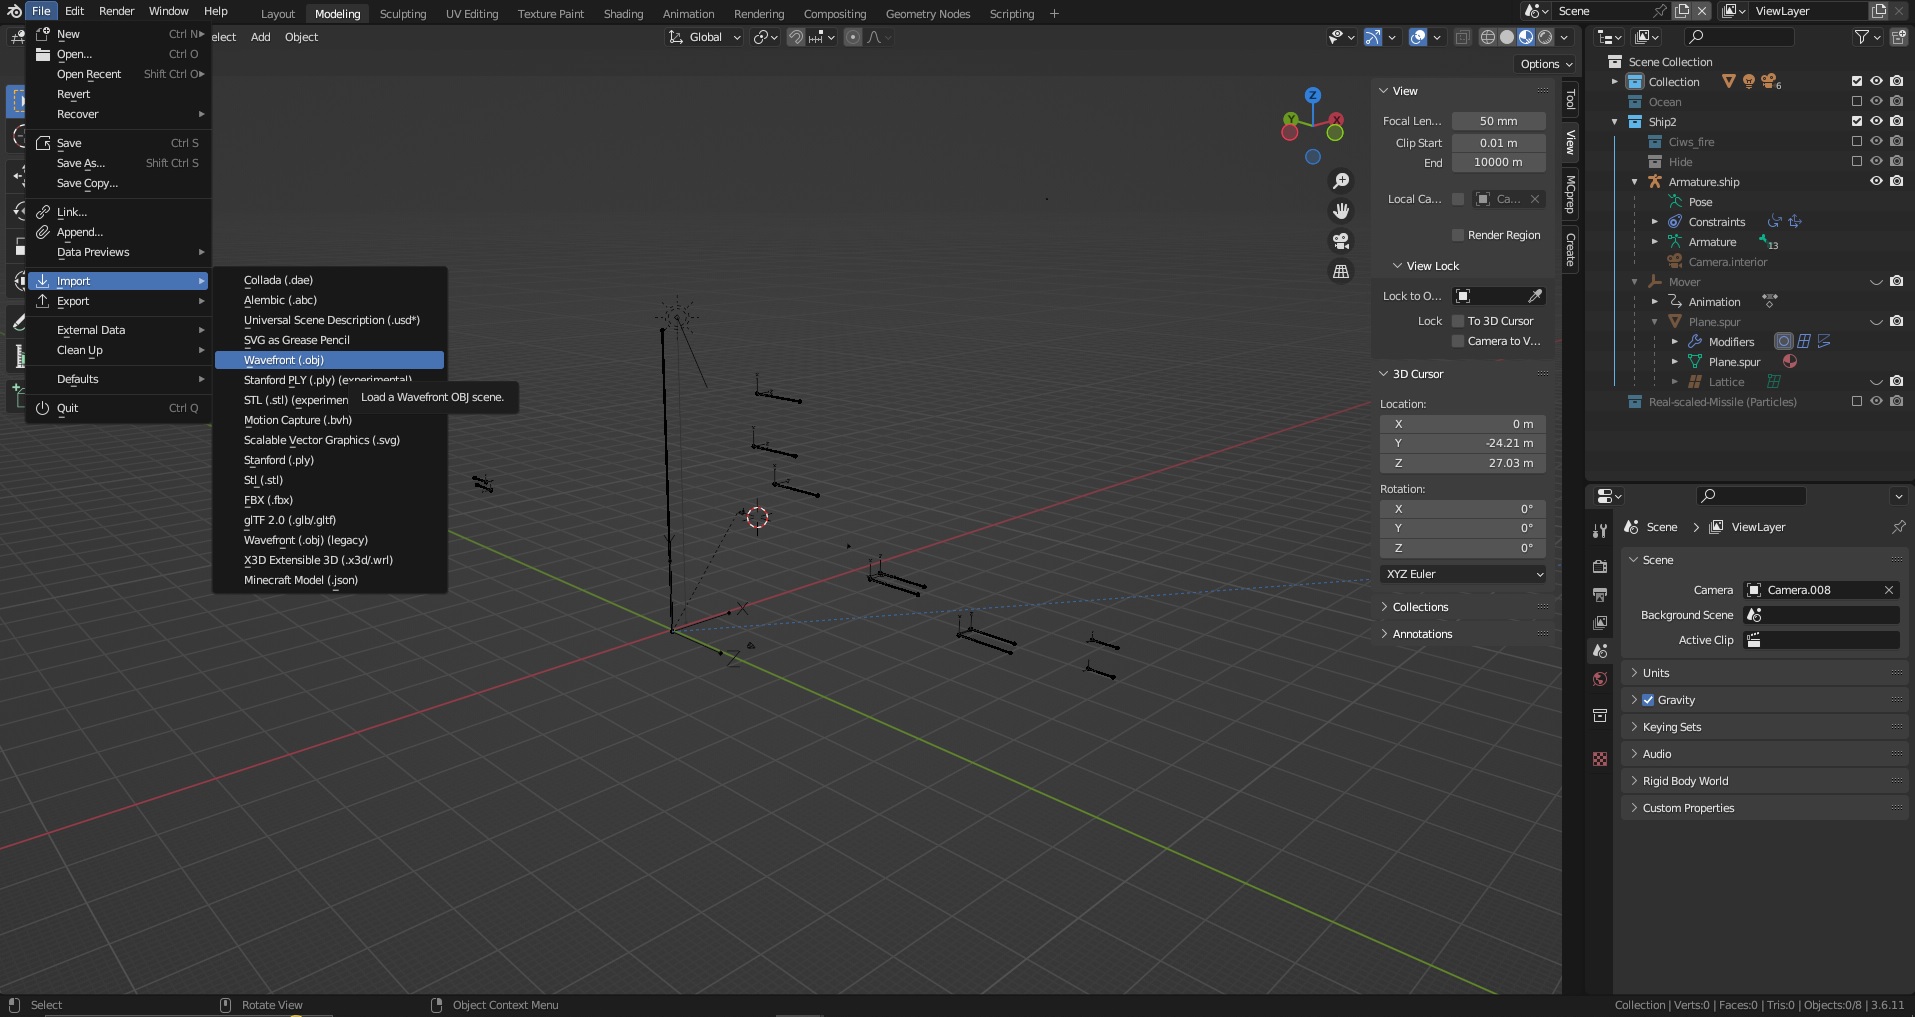Toggle camera view icon in viewport
The image size is (1915, 1017).
pyautogui.click(x=1341, y=241)
